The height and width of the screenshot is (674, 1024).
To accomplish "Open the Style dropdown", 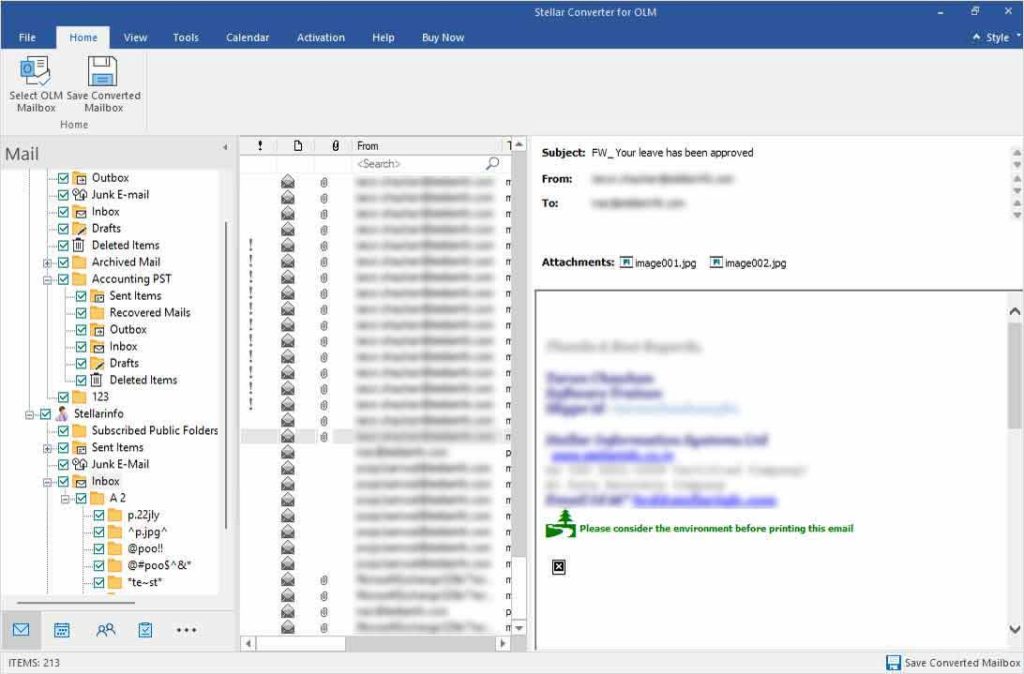I will click(997, 37).
